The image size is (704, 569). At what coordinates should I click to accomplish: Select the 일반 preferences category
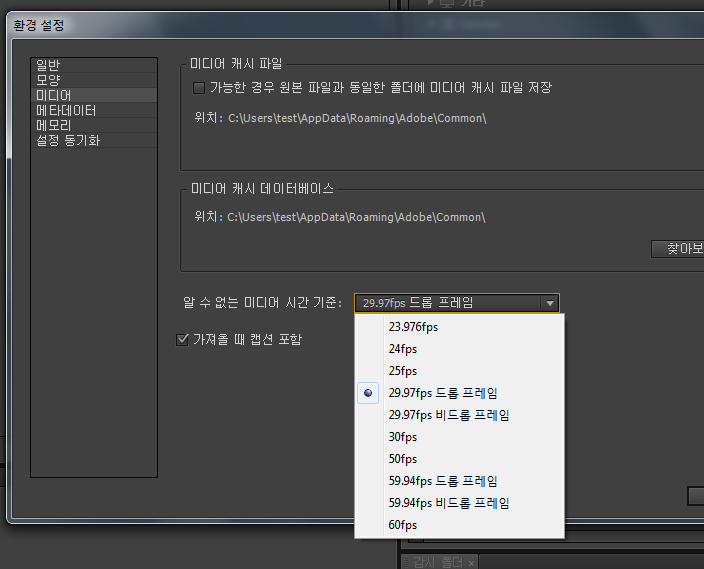pyautogui.click(x=94, y=65)
